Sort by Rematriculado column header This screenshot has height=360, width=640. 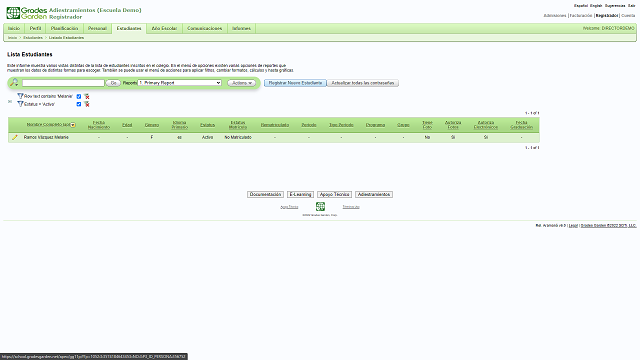[x=275, y=125]
